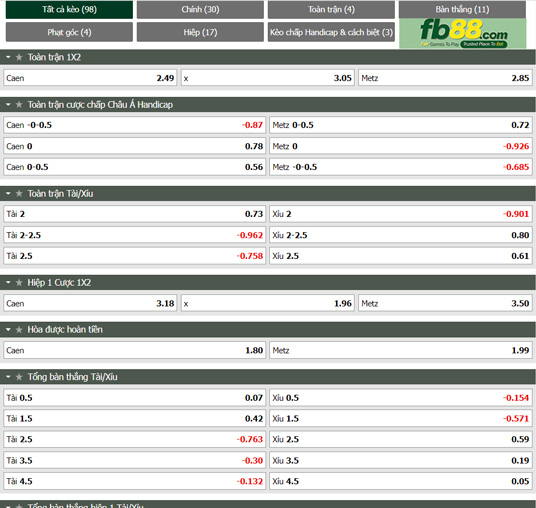536x508 pixels.
Task: Select Caen 0 handicap at 0.78
Action: [x=135, y=146]
